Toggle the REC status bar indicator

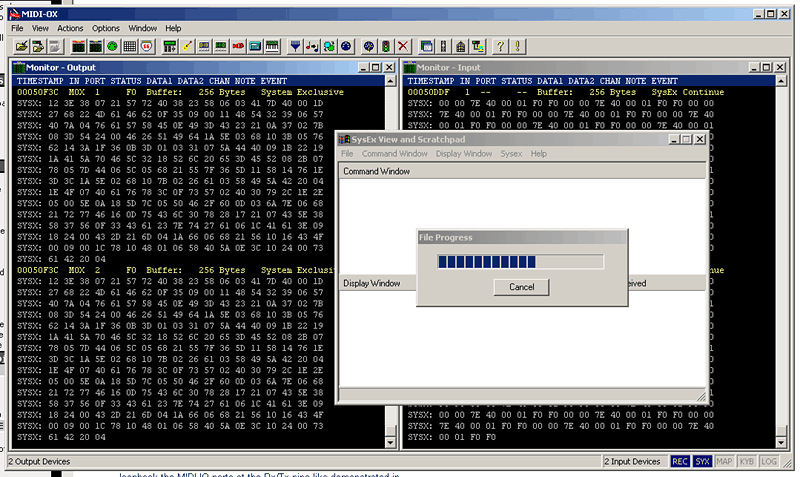(x=680, y=461)
